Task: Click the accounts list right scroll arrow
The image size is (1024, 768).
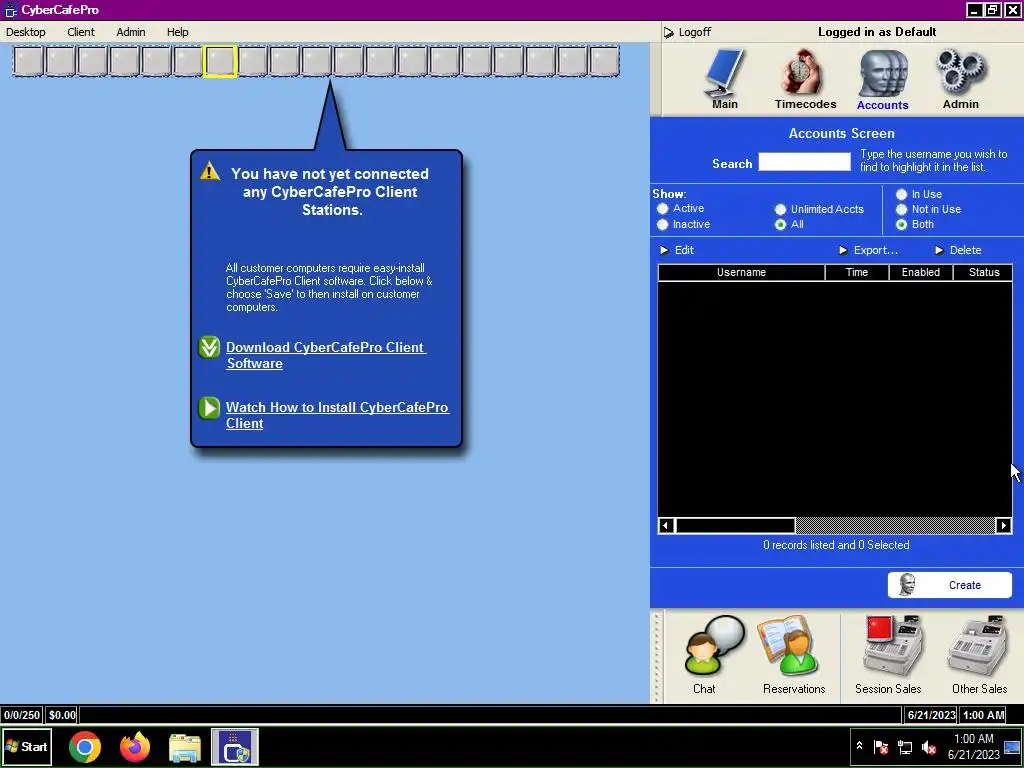Action: [x=1004, y=525]
